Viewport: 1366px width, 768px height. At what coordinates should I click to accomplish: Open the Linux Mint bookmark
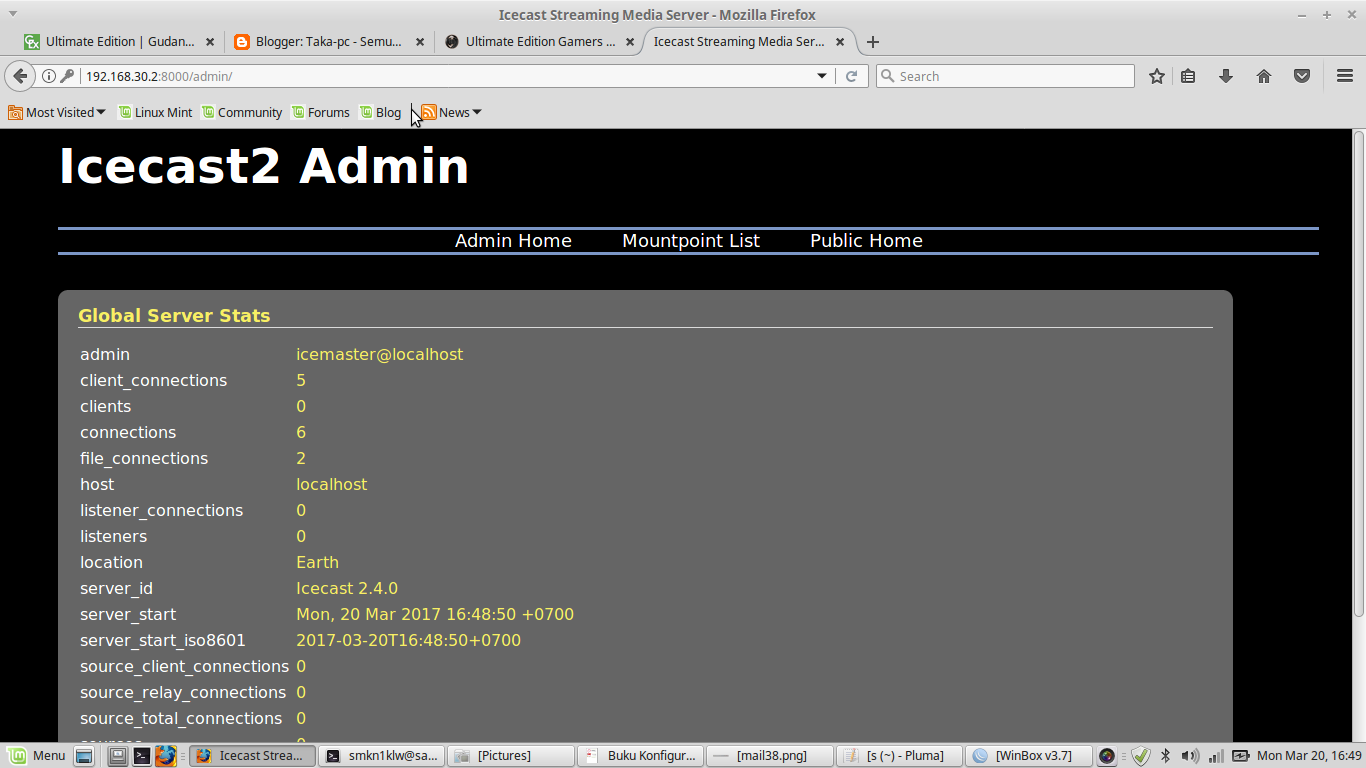[x=155, y=113]
